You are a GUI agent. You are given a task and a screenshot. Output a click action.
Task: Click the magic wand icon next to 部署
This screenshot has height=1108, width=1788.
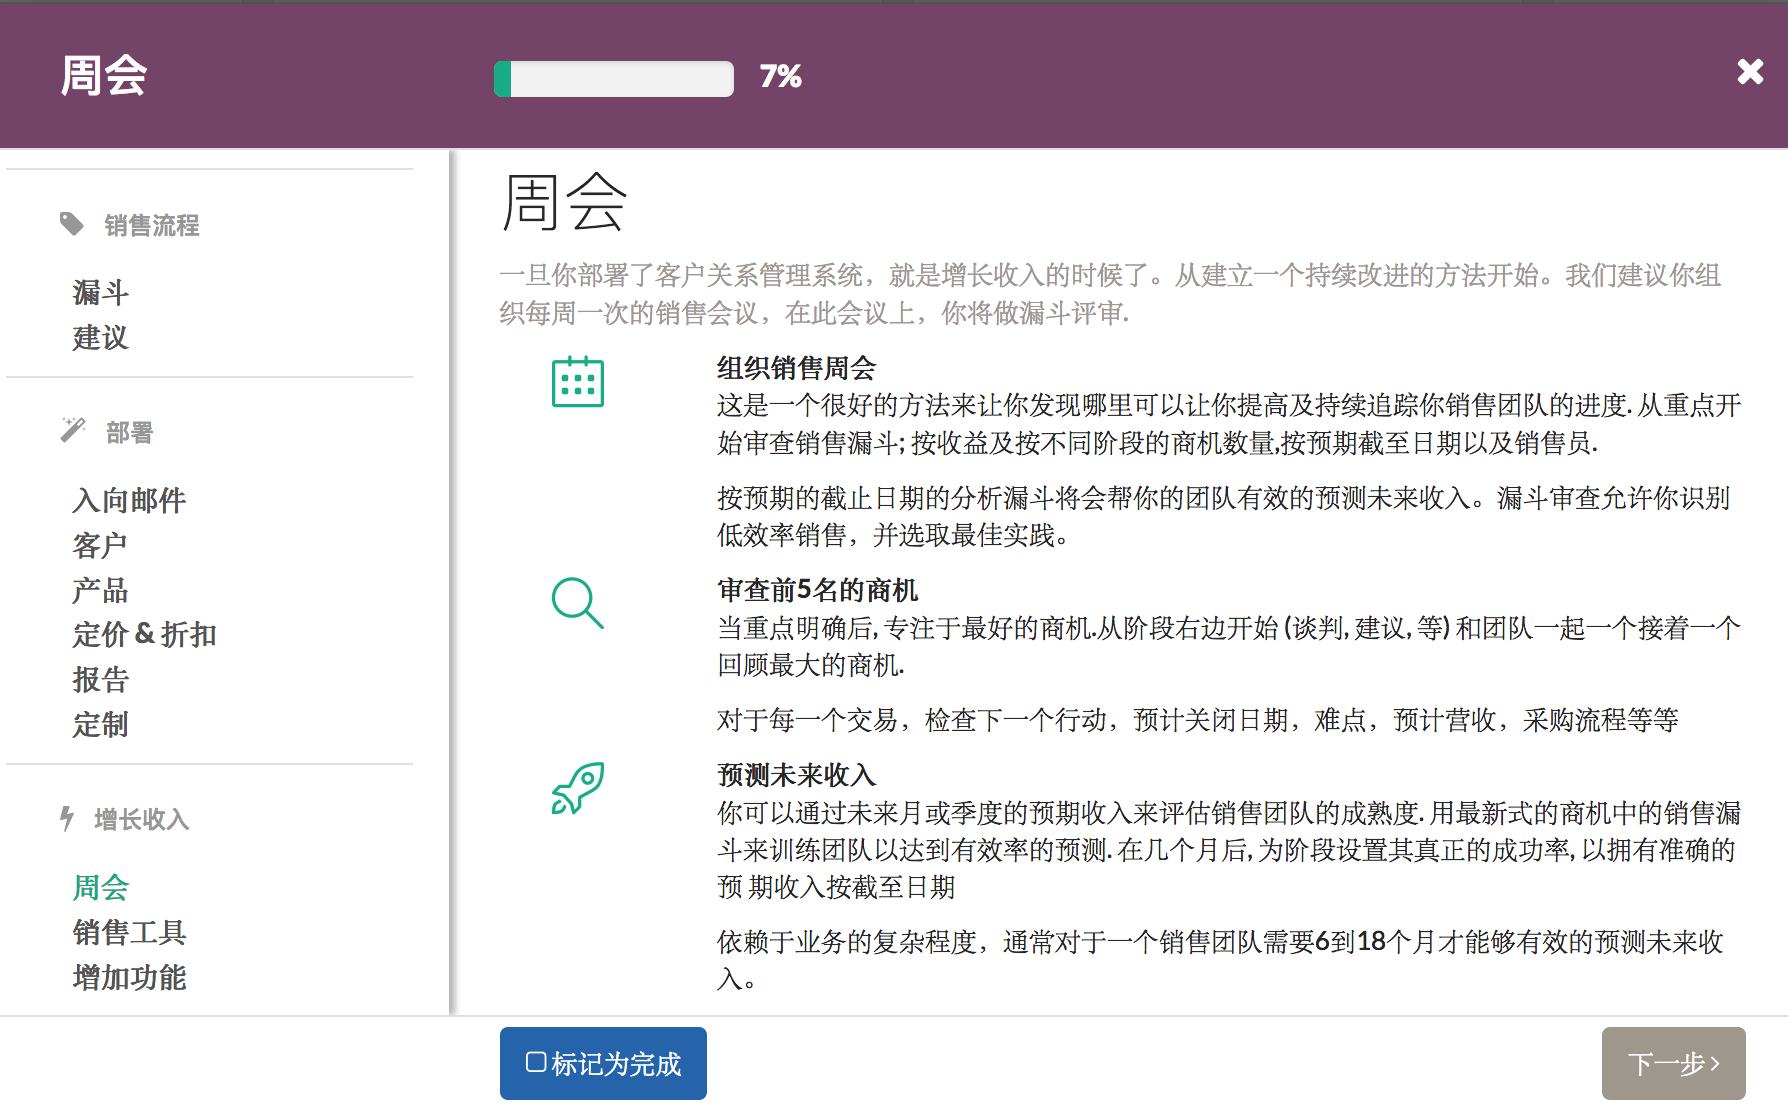(x=72, y=430)
